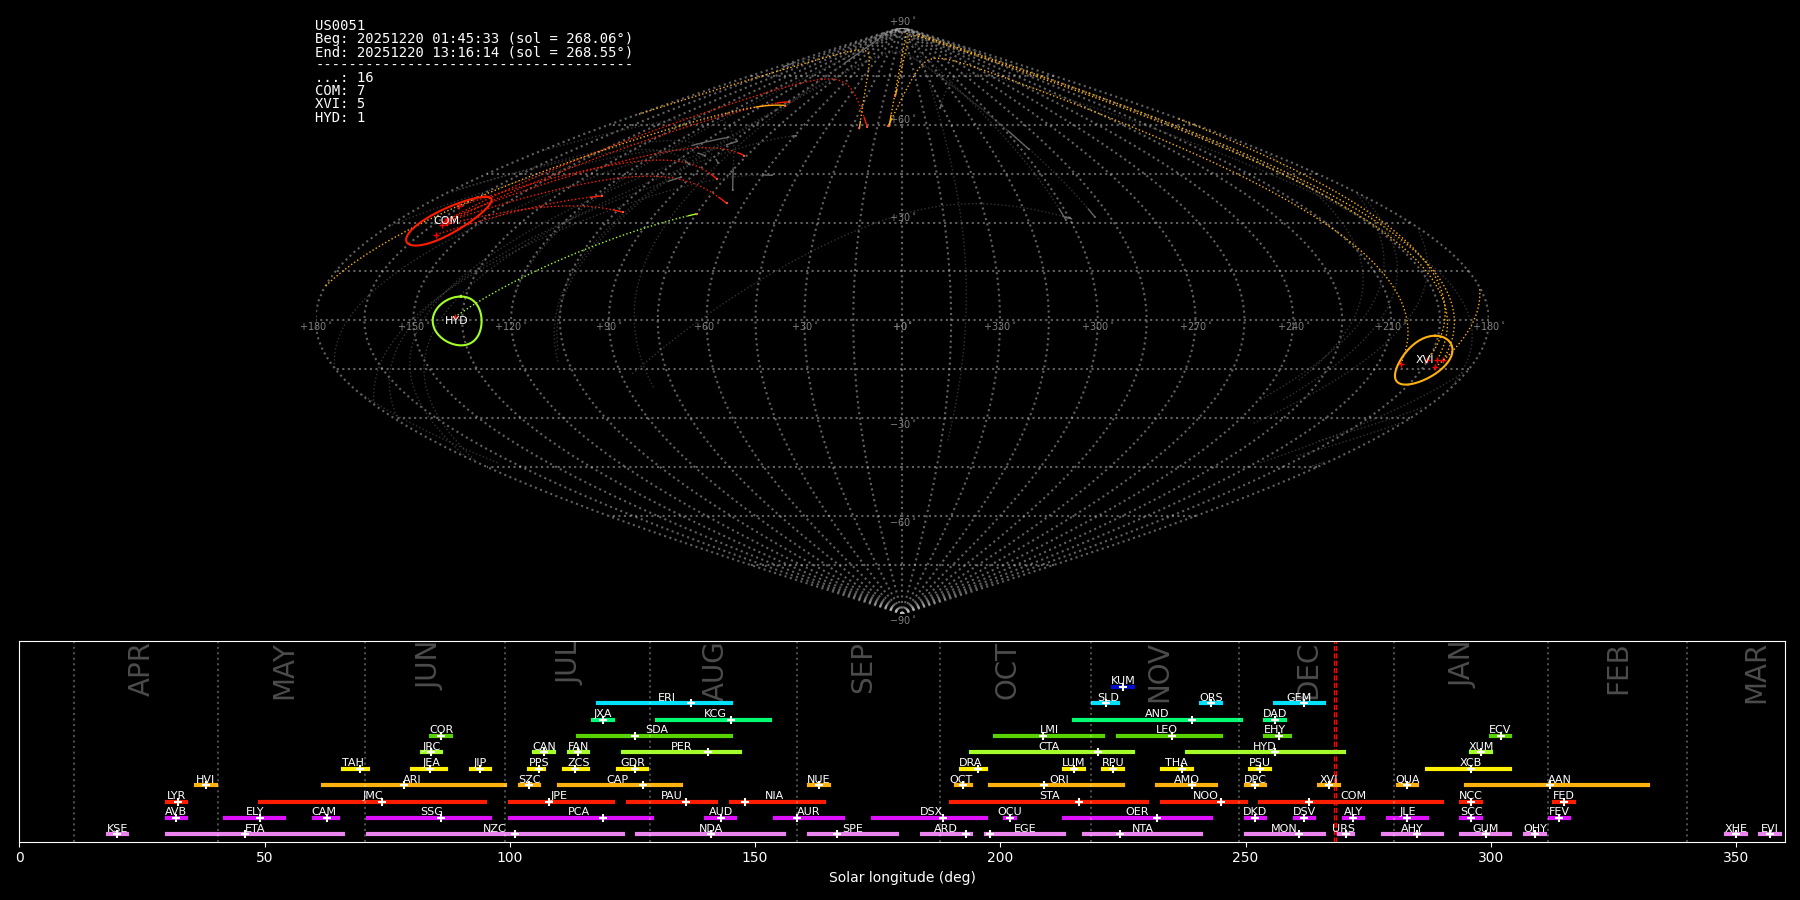Click the HYD: 1 count entry
The height and width of the screenshot is (900, 1800).
(340, 117)
